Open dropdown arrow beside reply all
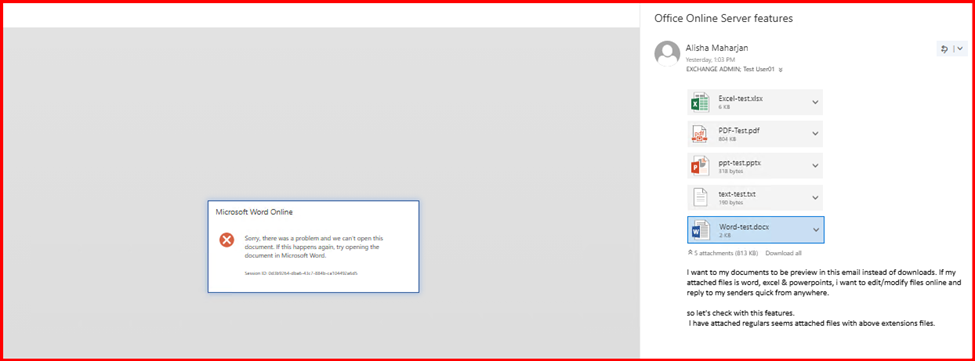This screenshot has height=361, width=975. 960,48
